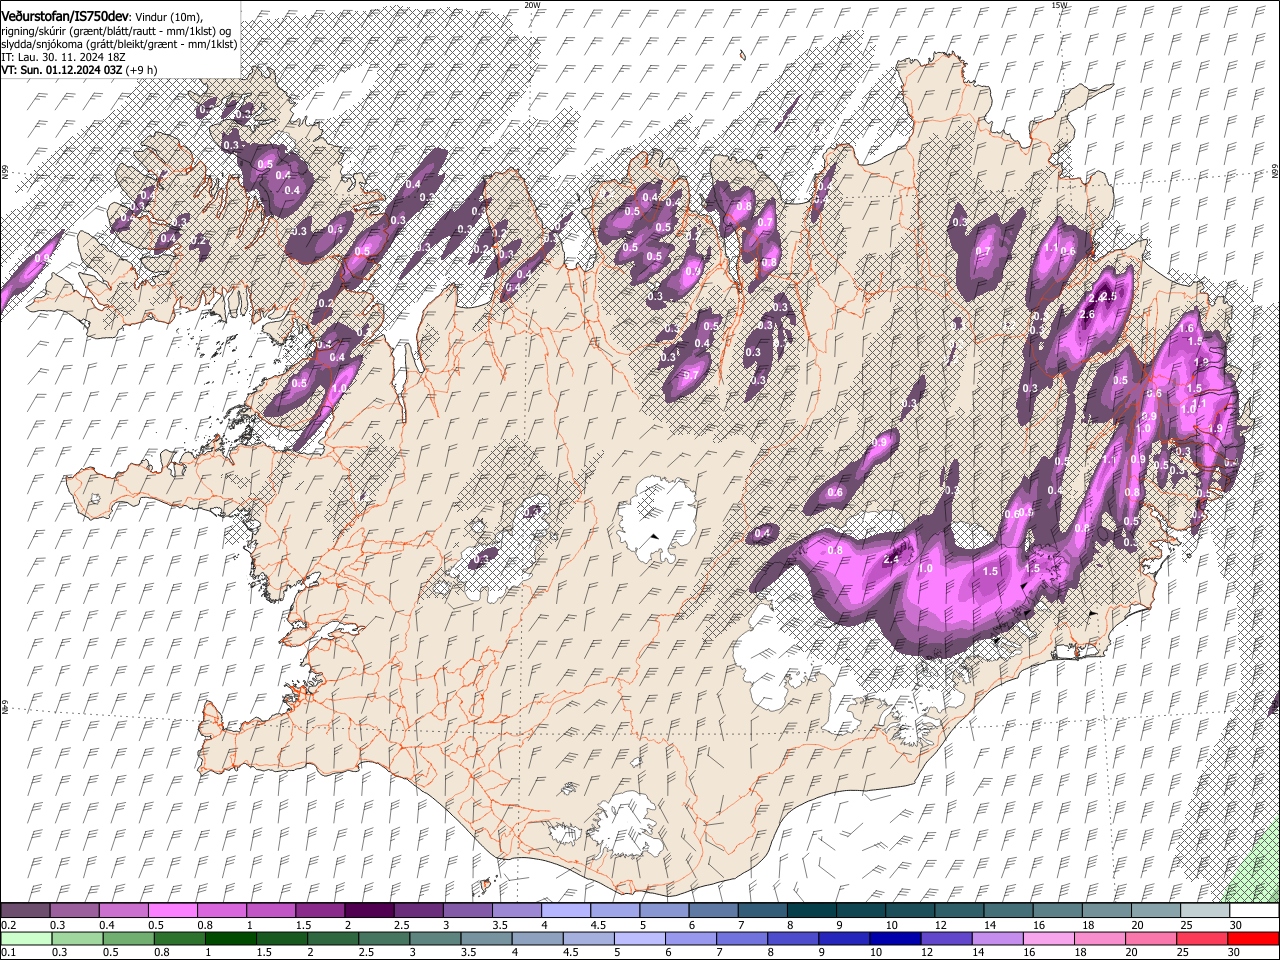1280x960 pixels.
Task: Click the bottom legend swatch between 4.5 and 5
Action: coord(589,939)
